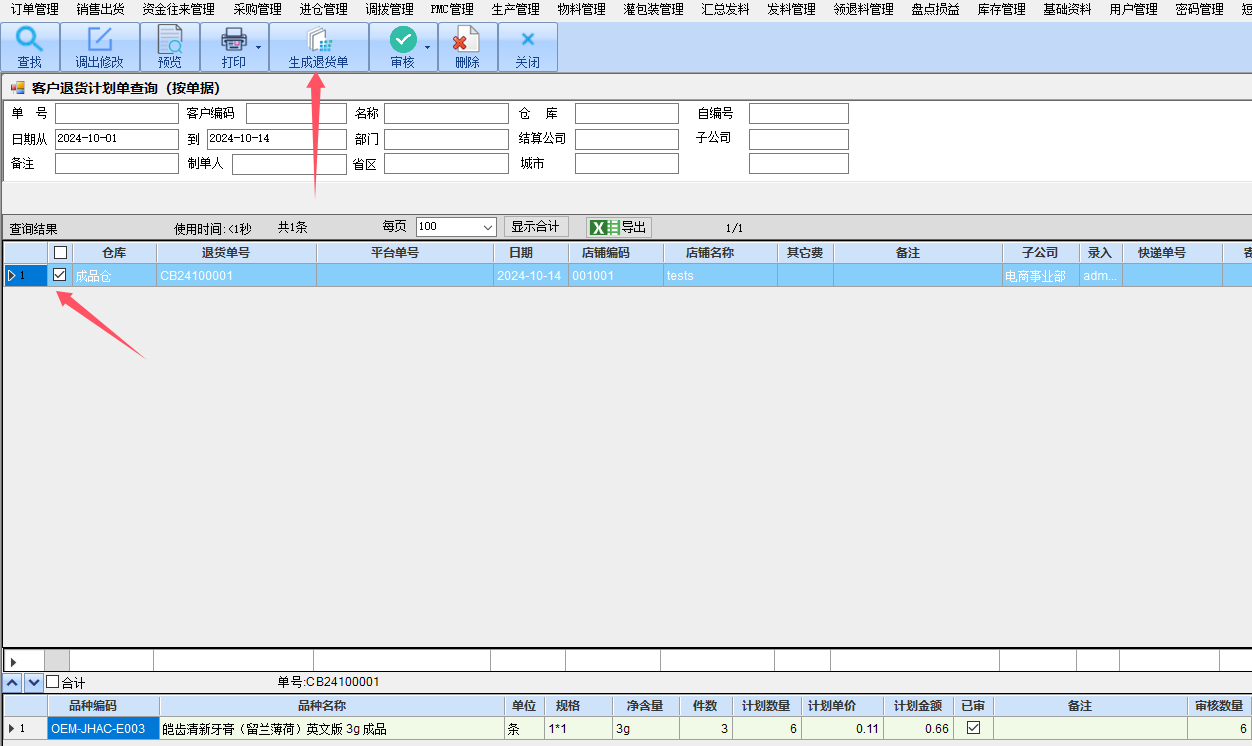The width and height of the screenshot is (1252, 746).
Task: Click the 客户编码 input field
Action: (296, 114)
